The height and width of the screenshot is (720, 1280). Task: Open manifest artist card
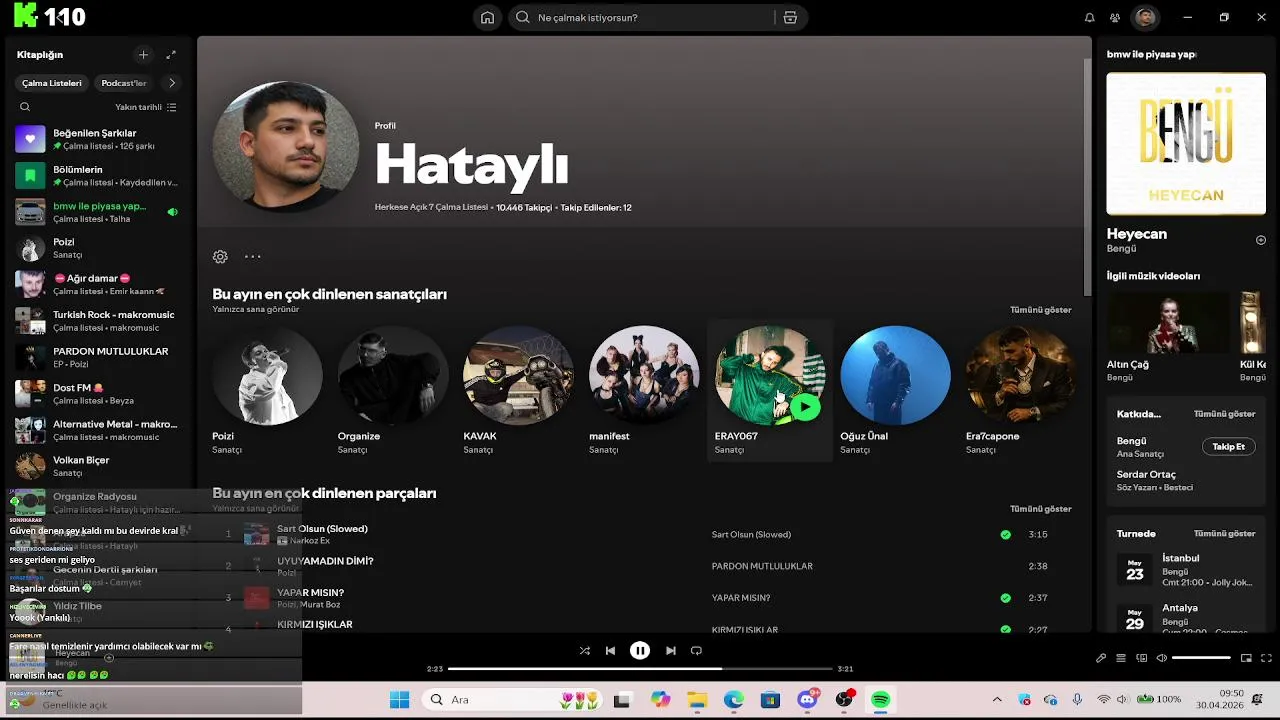point(644,390)
